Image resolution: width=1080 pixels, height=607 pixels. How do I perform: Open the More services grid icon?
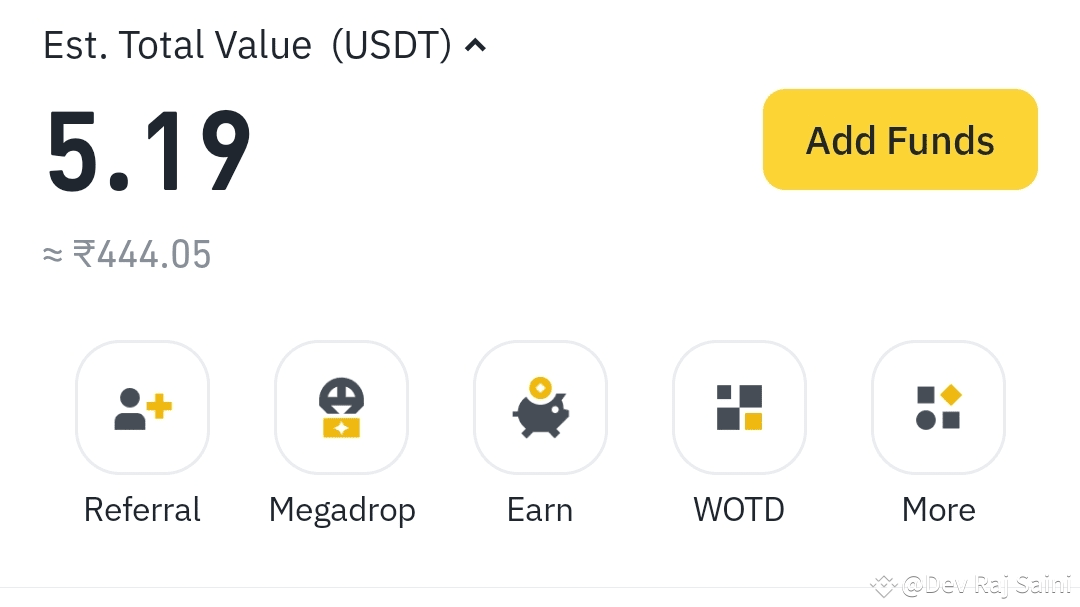coord(938,407)
